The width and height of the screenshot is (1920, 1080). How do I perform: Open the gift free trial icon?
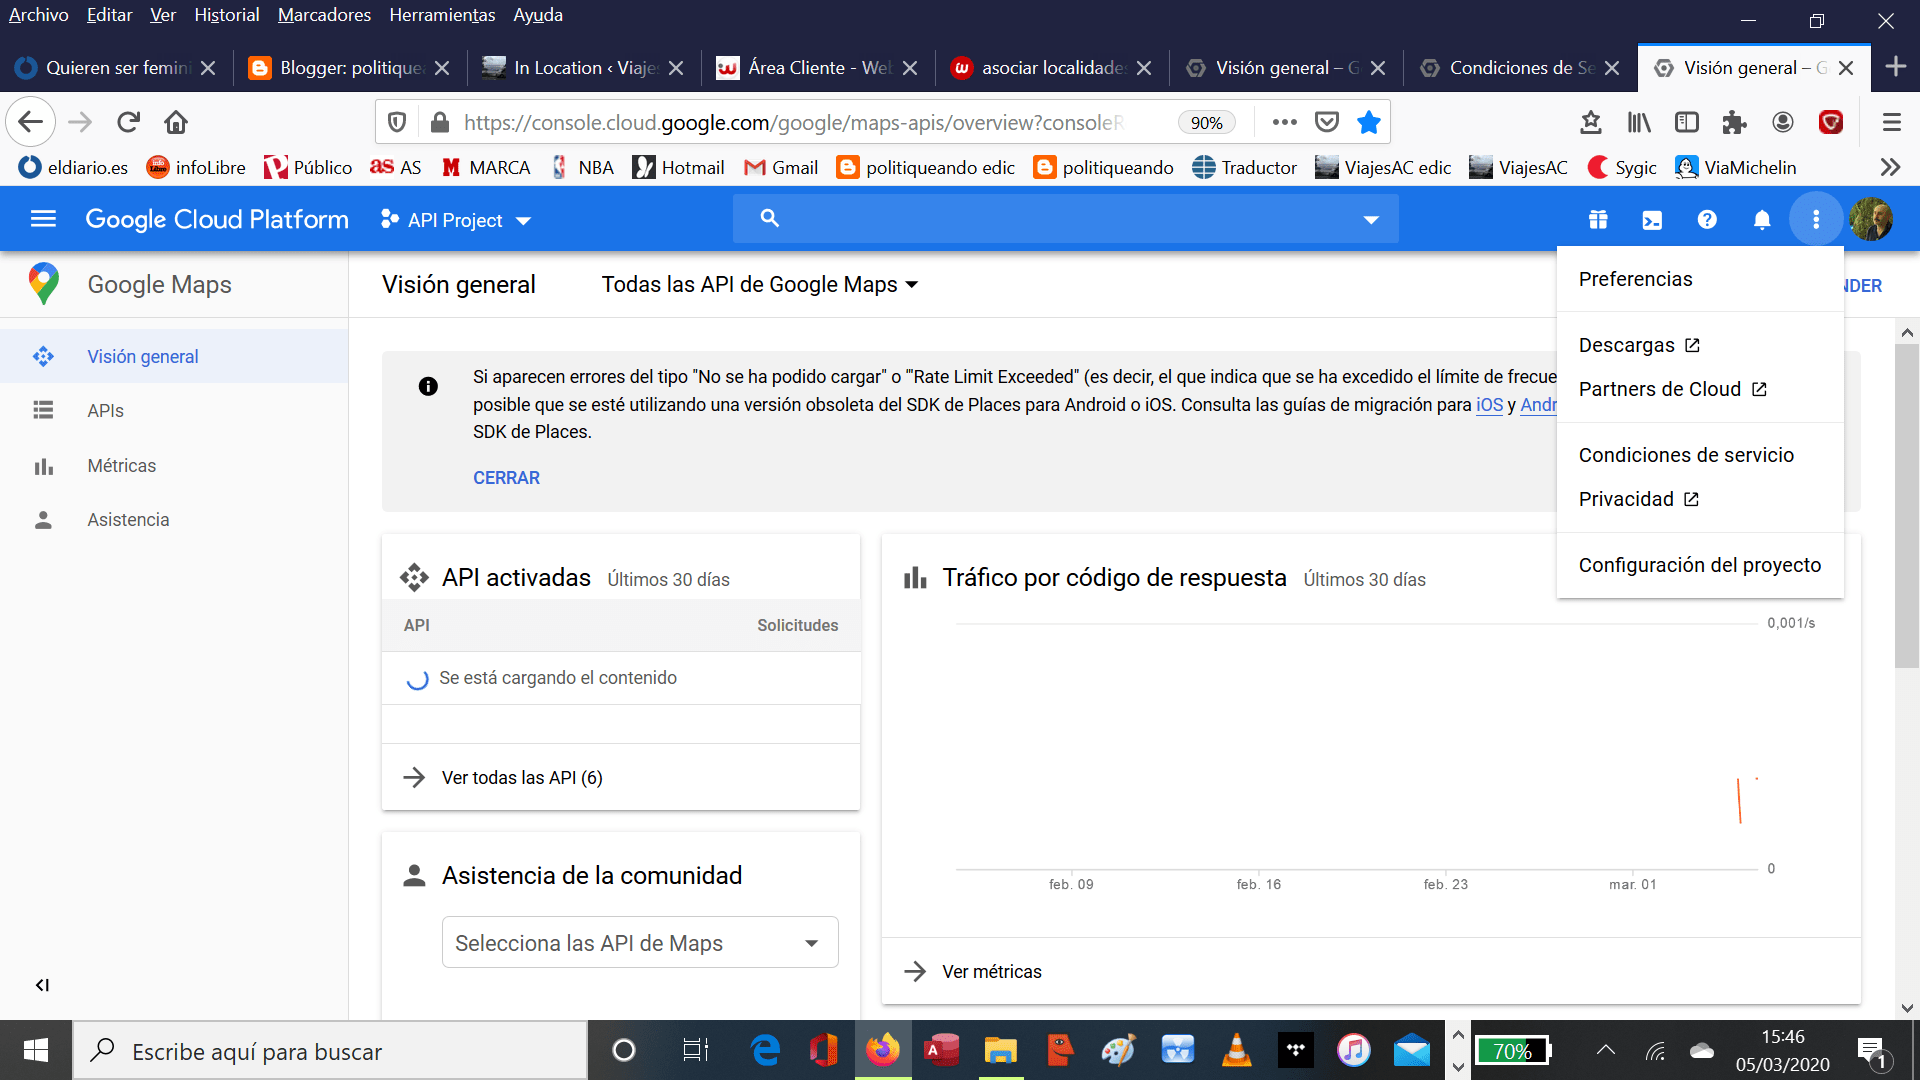(x=1598, y=219)
